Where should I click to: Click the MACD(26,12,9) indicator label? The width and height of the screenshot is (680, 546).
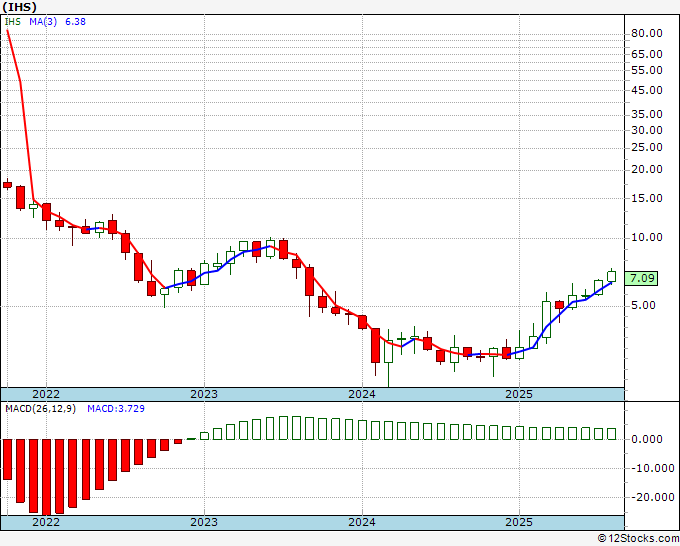[40, 409]
